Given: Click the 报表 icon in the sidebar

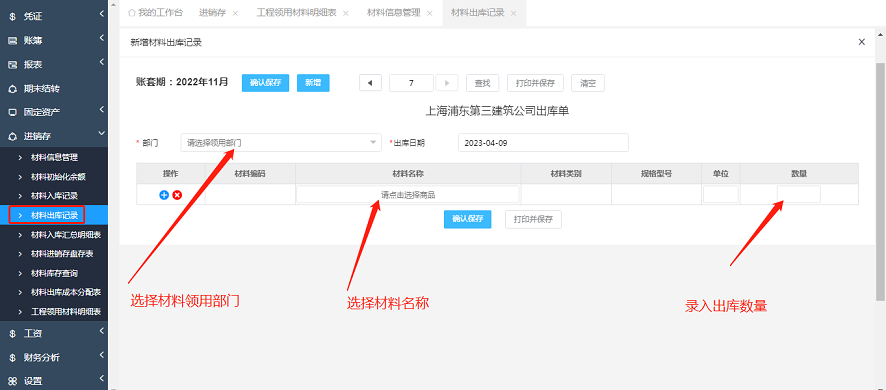Looking at the screenshot, I should coord(12,64).
